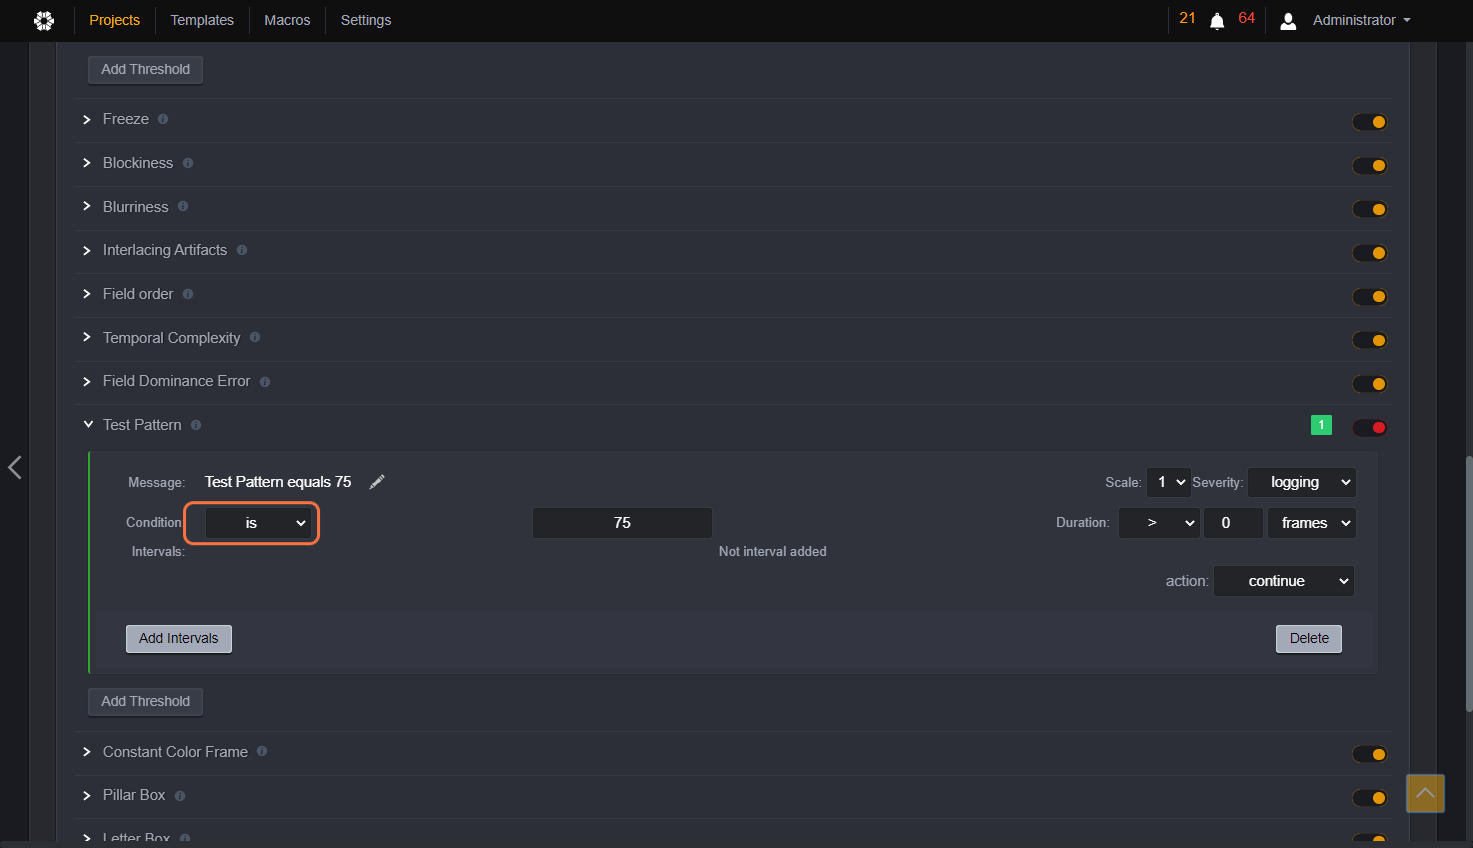Click the Field Dominance Error info icon
1473x848 pixels.
pyautogui.click(x=265, y=381)
